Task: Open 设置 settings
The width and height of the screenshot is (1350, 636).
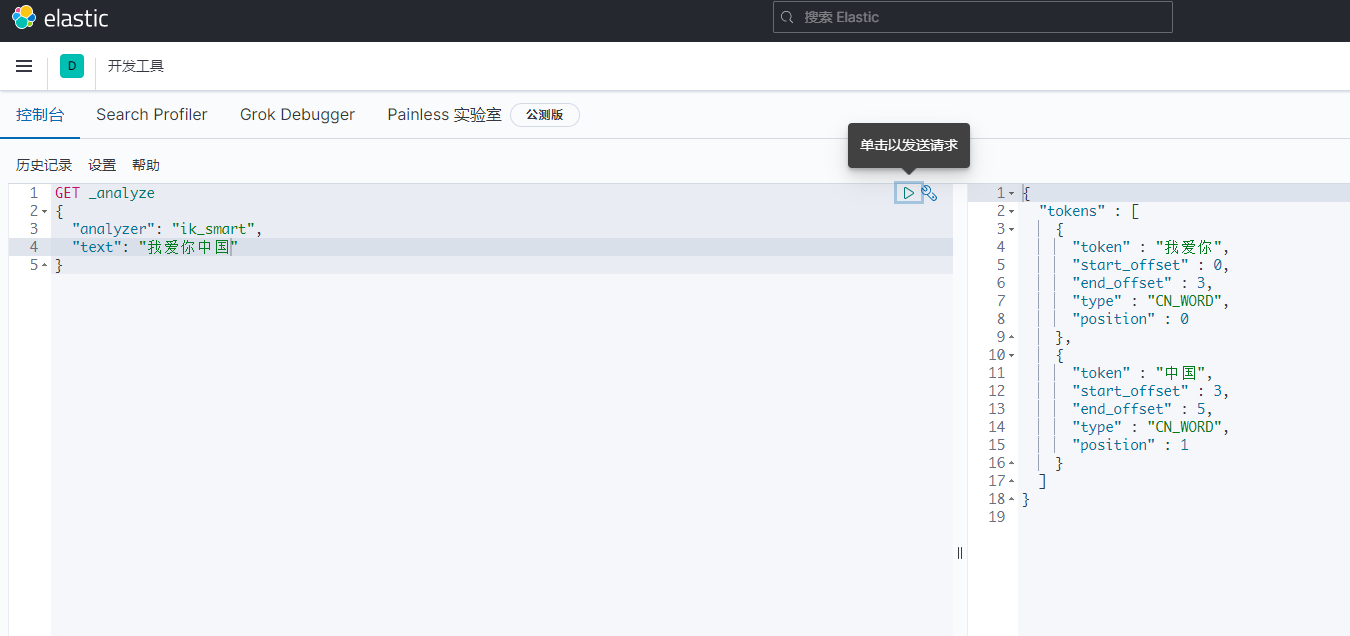Action: (x=102, y=165)
